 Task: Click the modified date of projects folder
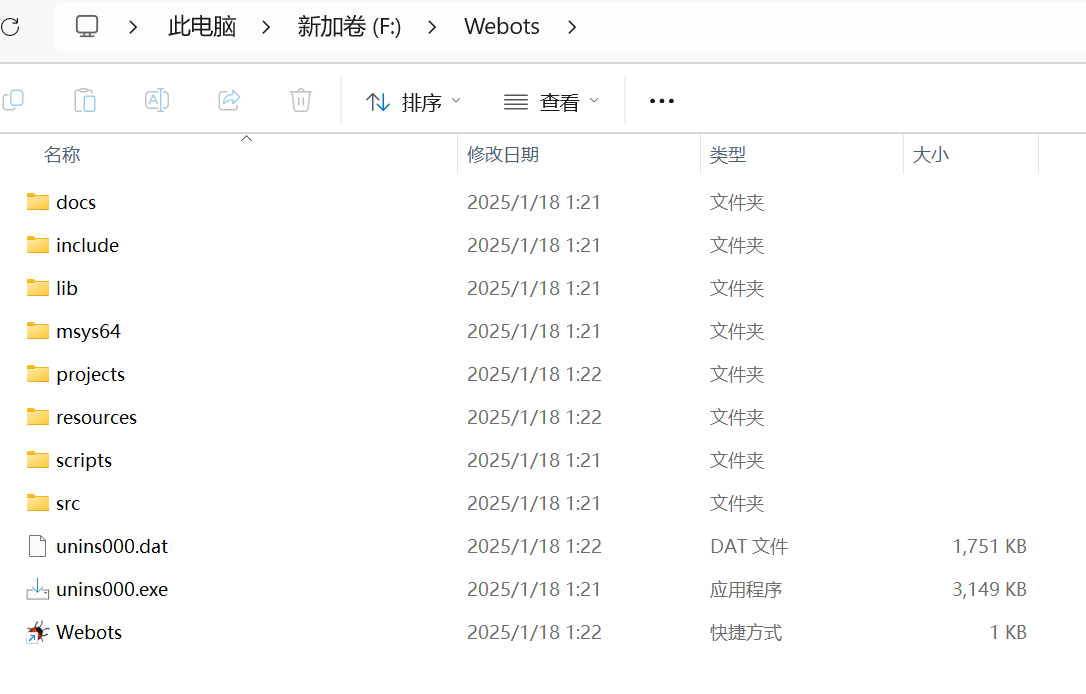pos(534,374)
